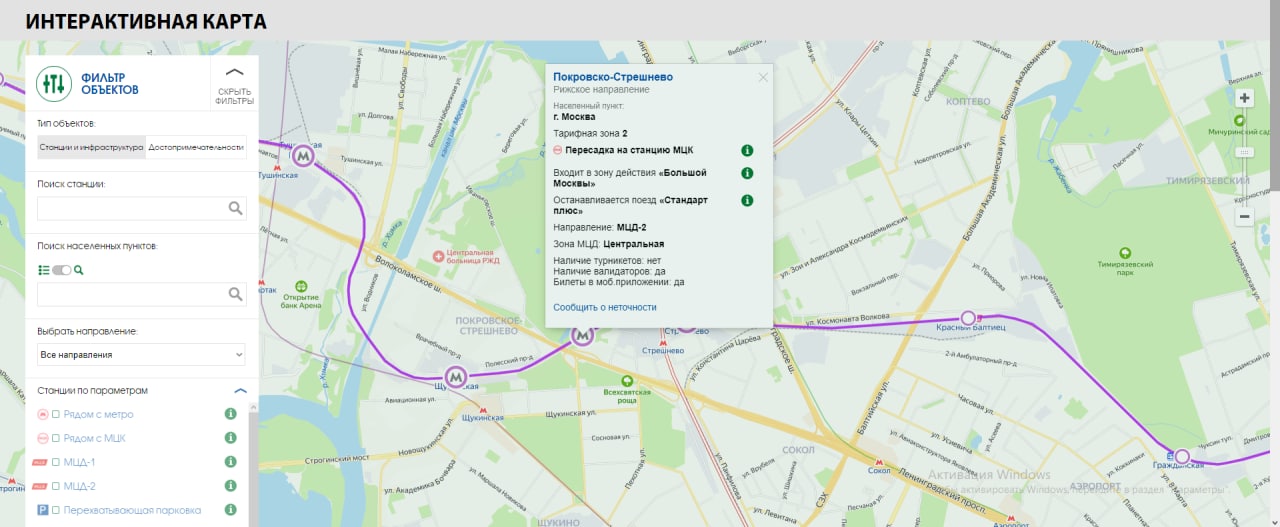Open info icon for Перехватывающая парковка
This screenshot has width=1280, height=527.
230,510
